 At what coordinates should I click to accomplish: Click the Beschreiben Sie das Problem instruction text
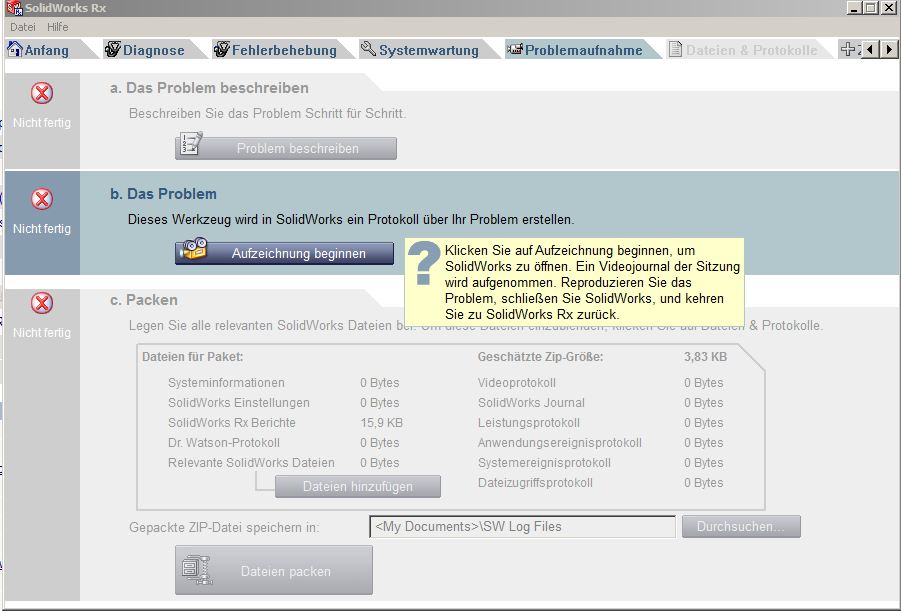click(x=267, y=114)
